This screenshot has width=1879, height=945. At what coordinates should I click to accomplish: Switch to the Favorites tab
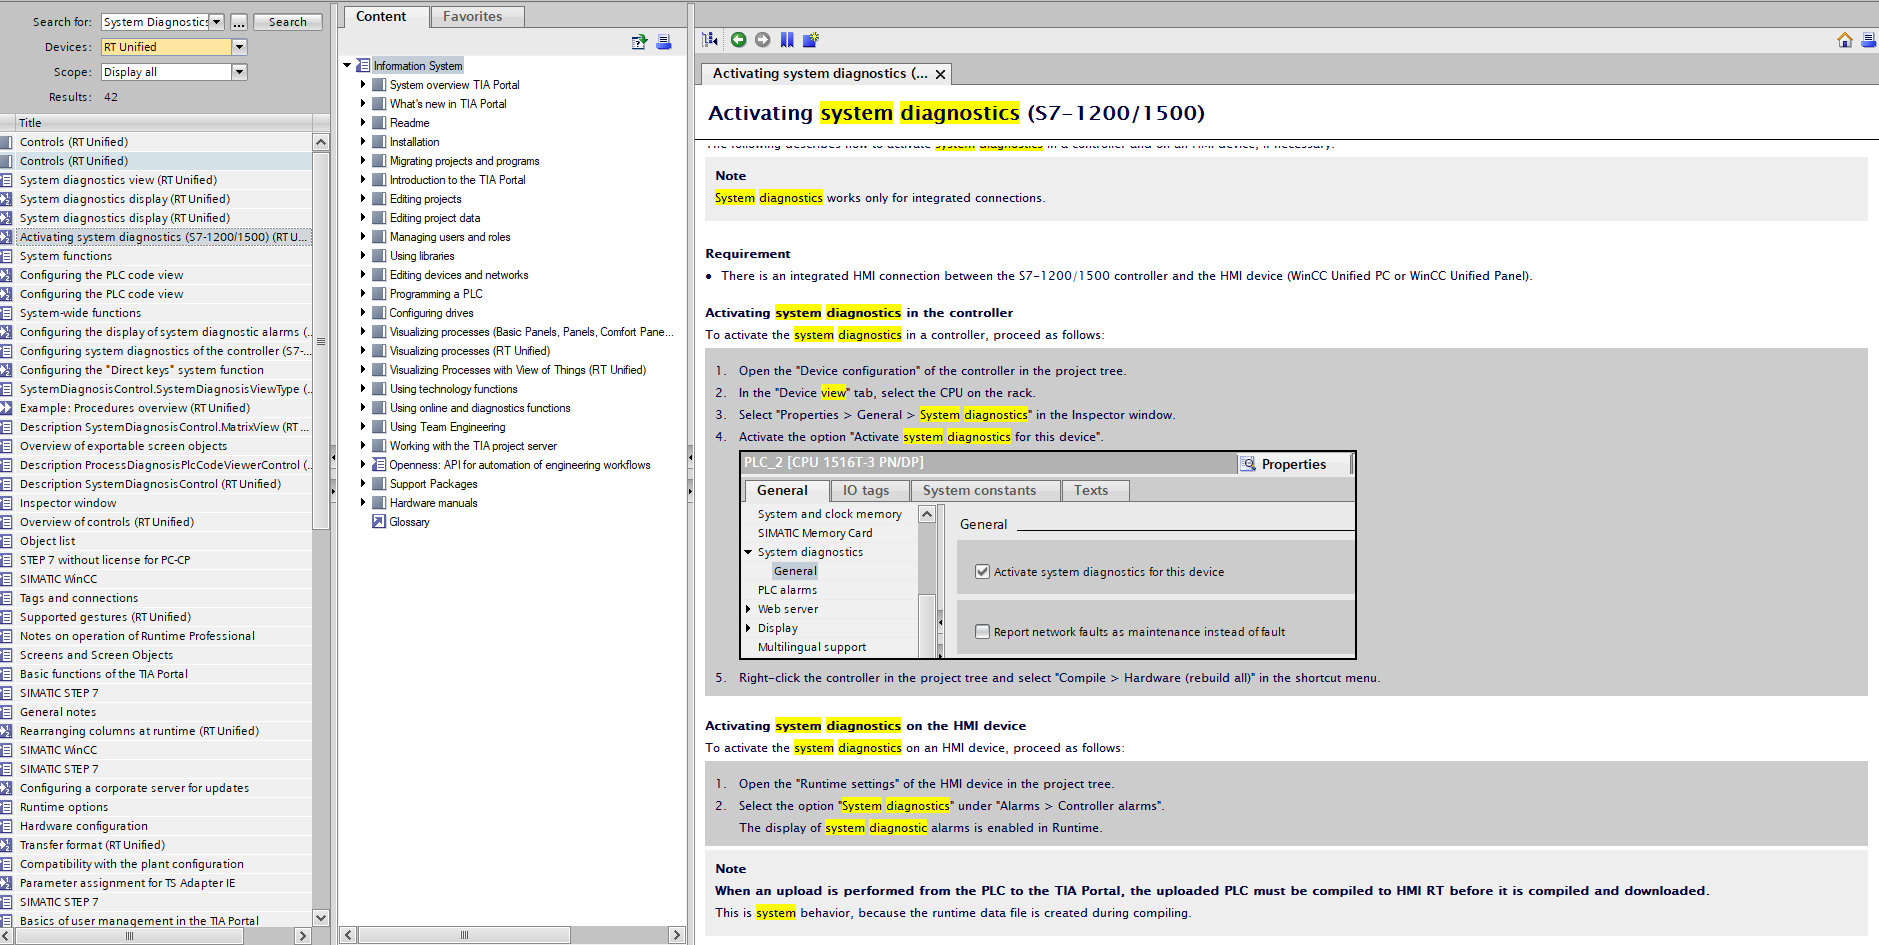click(472, 17)
